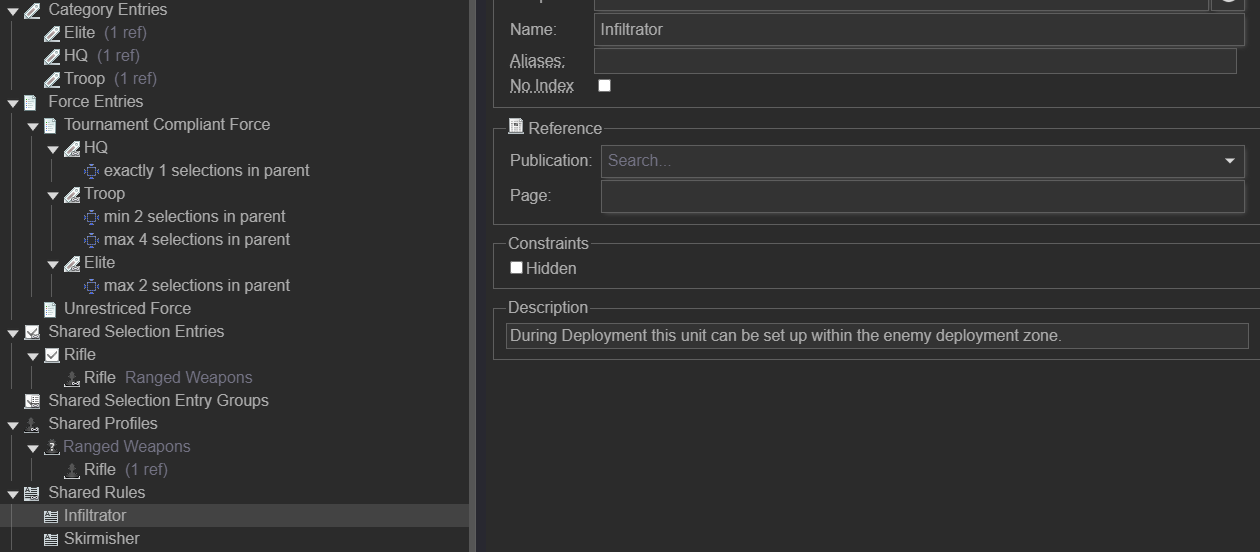This screenshot has height=552, width=1260.
Task: Tick the Hidden constraint checkbox
Action: click(516, 268)
